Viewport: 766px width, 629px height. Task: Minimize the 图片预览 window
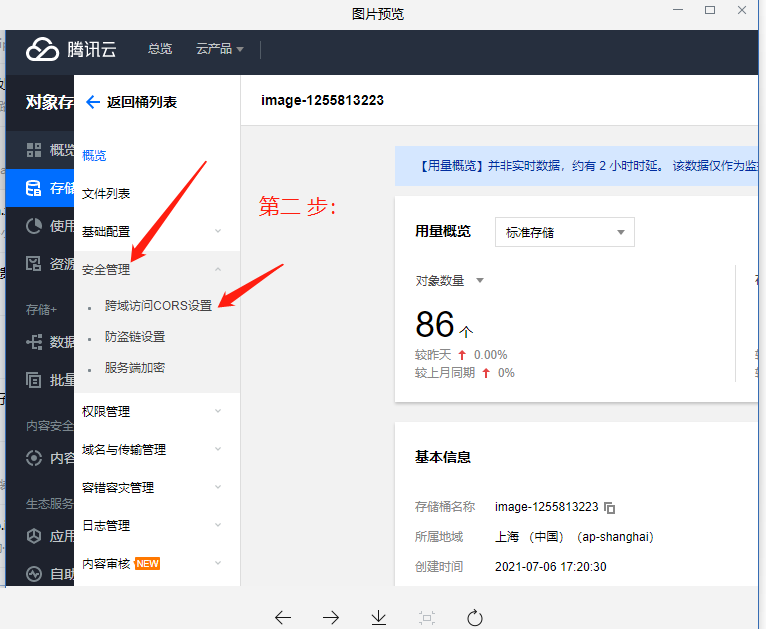click(x=678, y=10)
